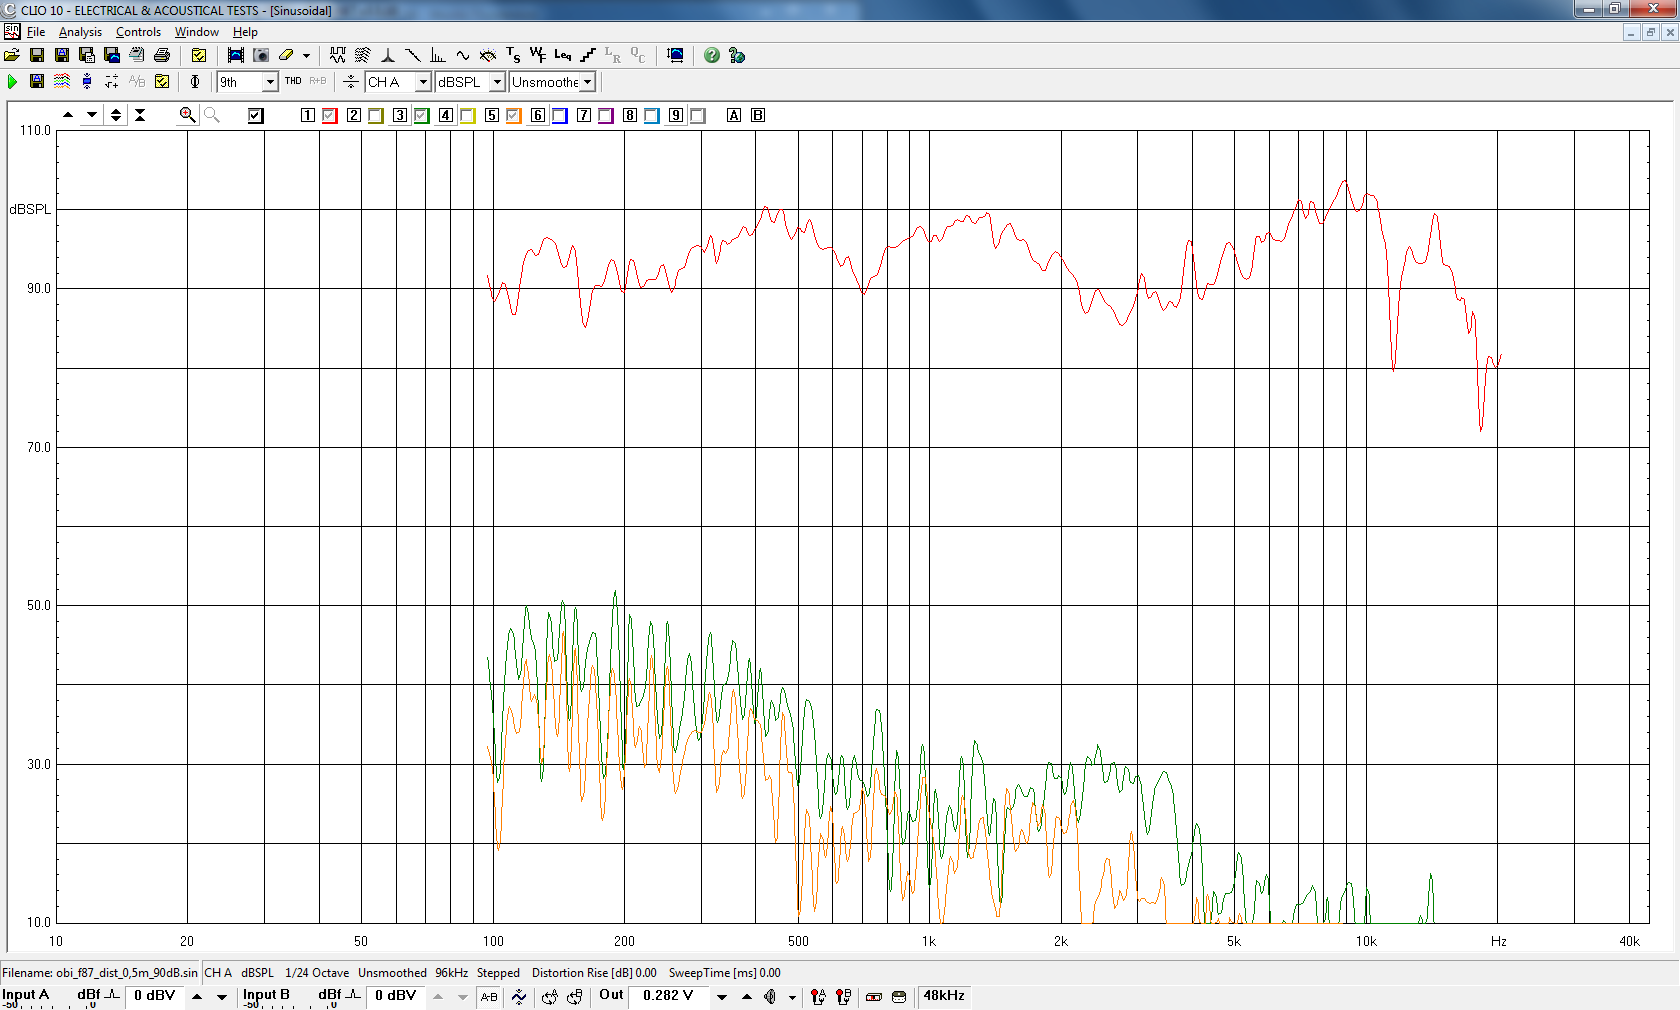Toggle the THD display button
The width and height of the screenshot is (1680, 1010).
(293, 82)
